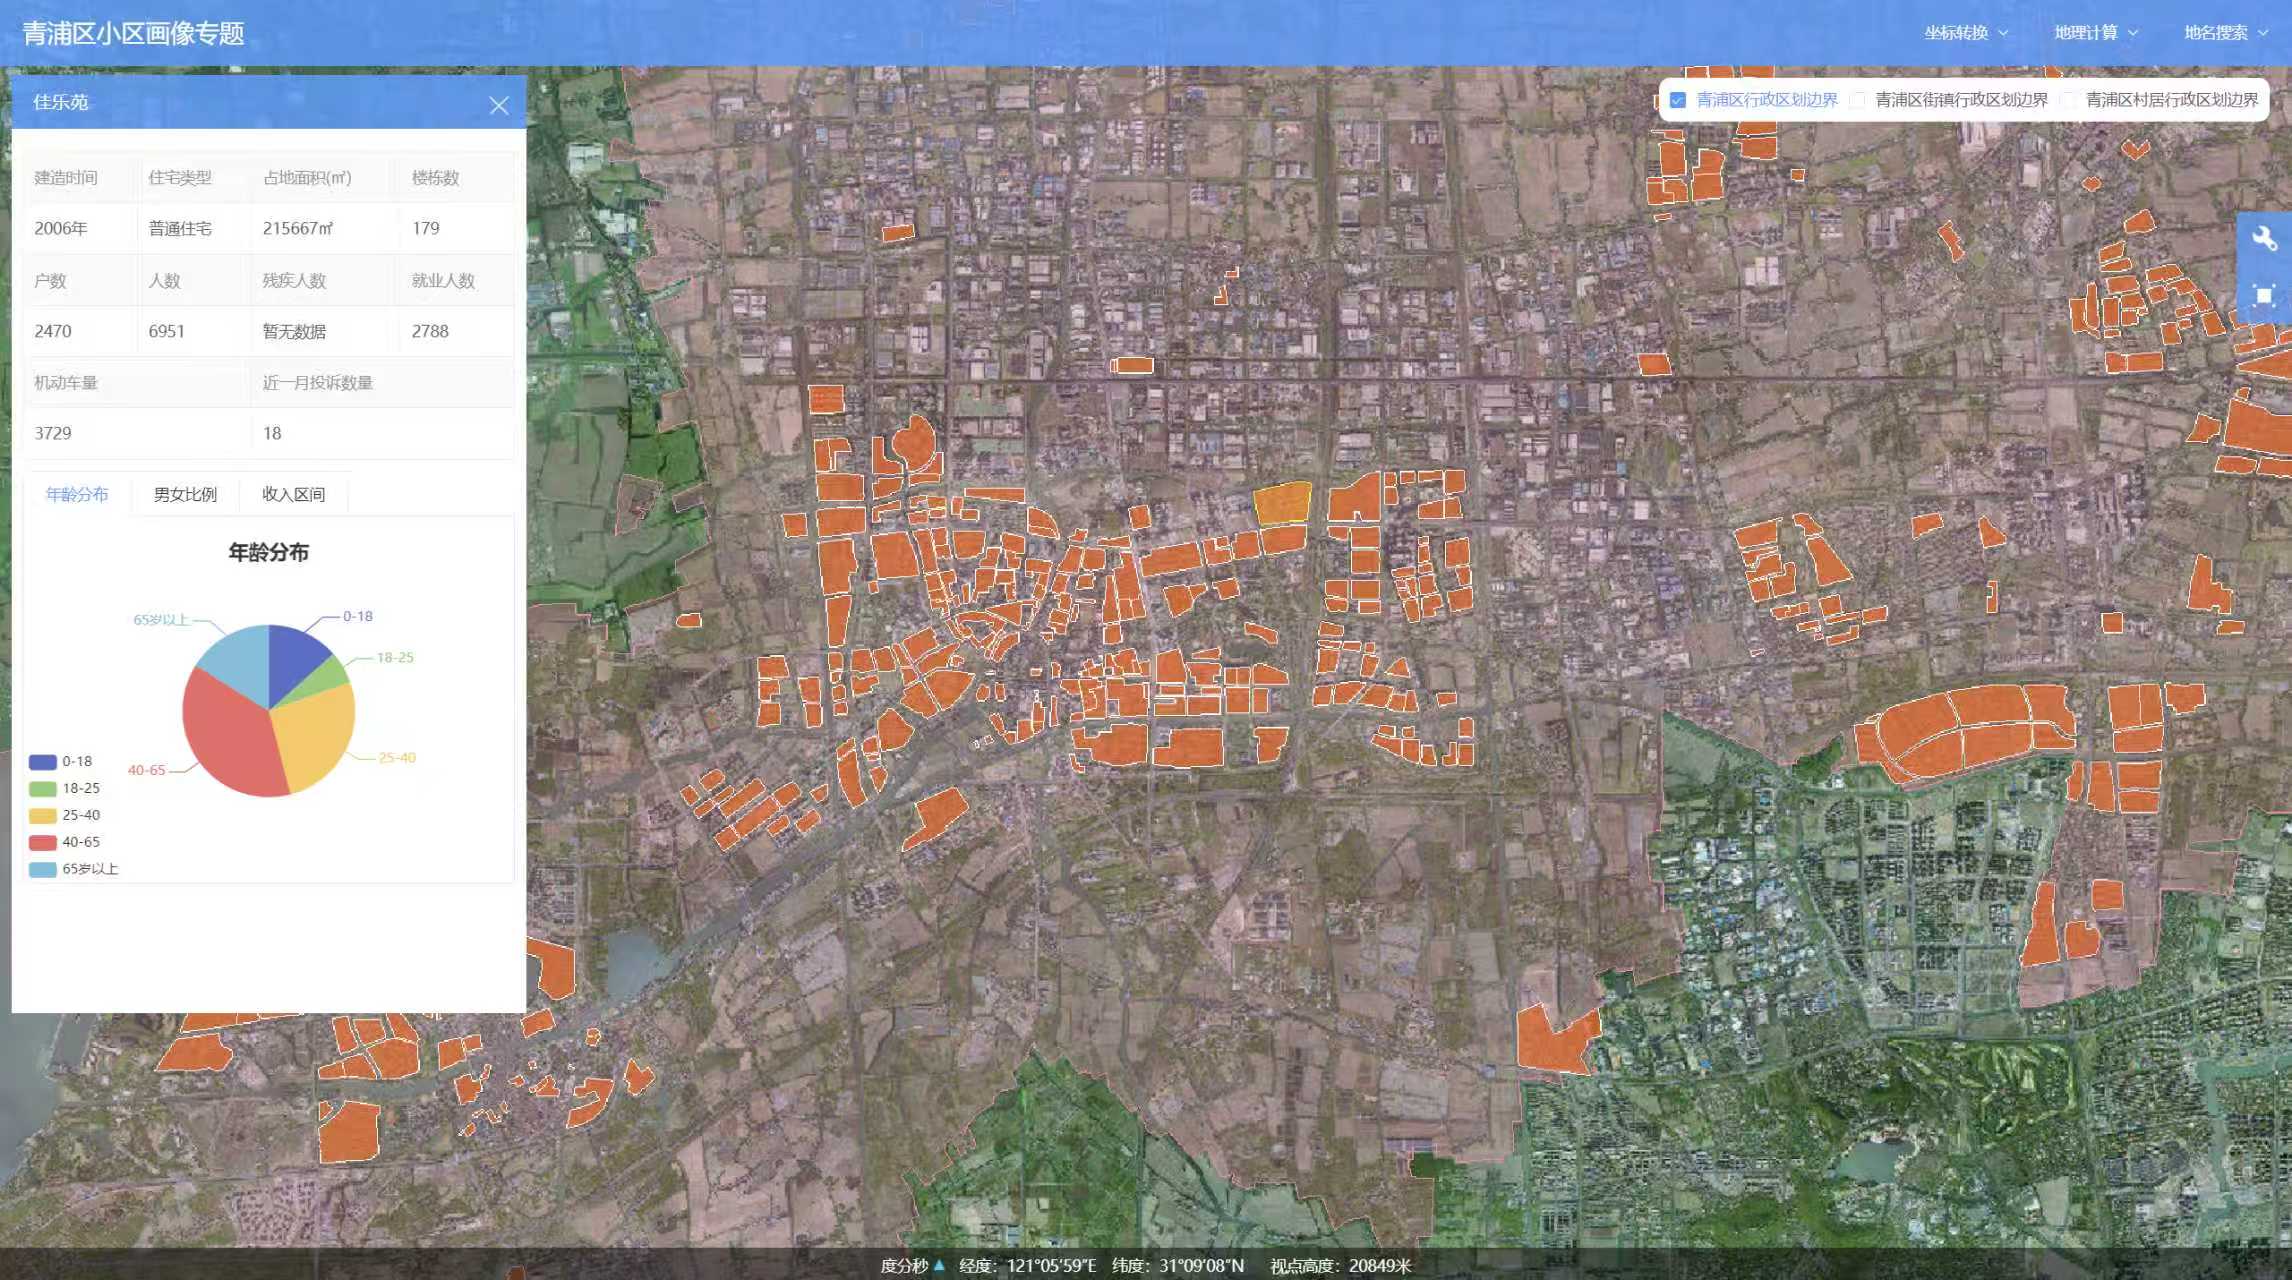Enable 青浦区村居行政区划边界 checkbox

[x=2068, y=100]
